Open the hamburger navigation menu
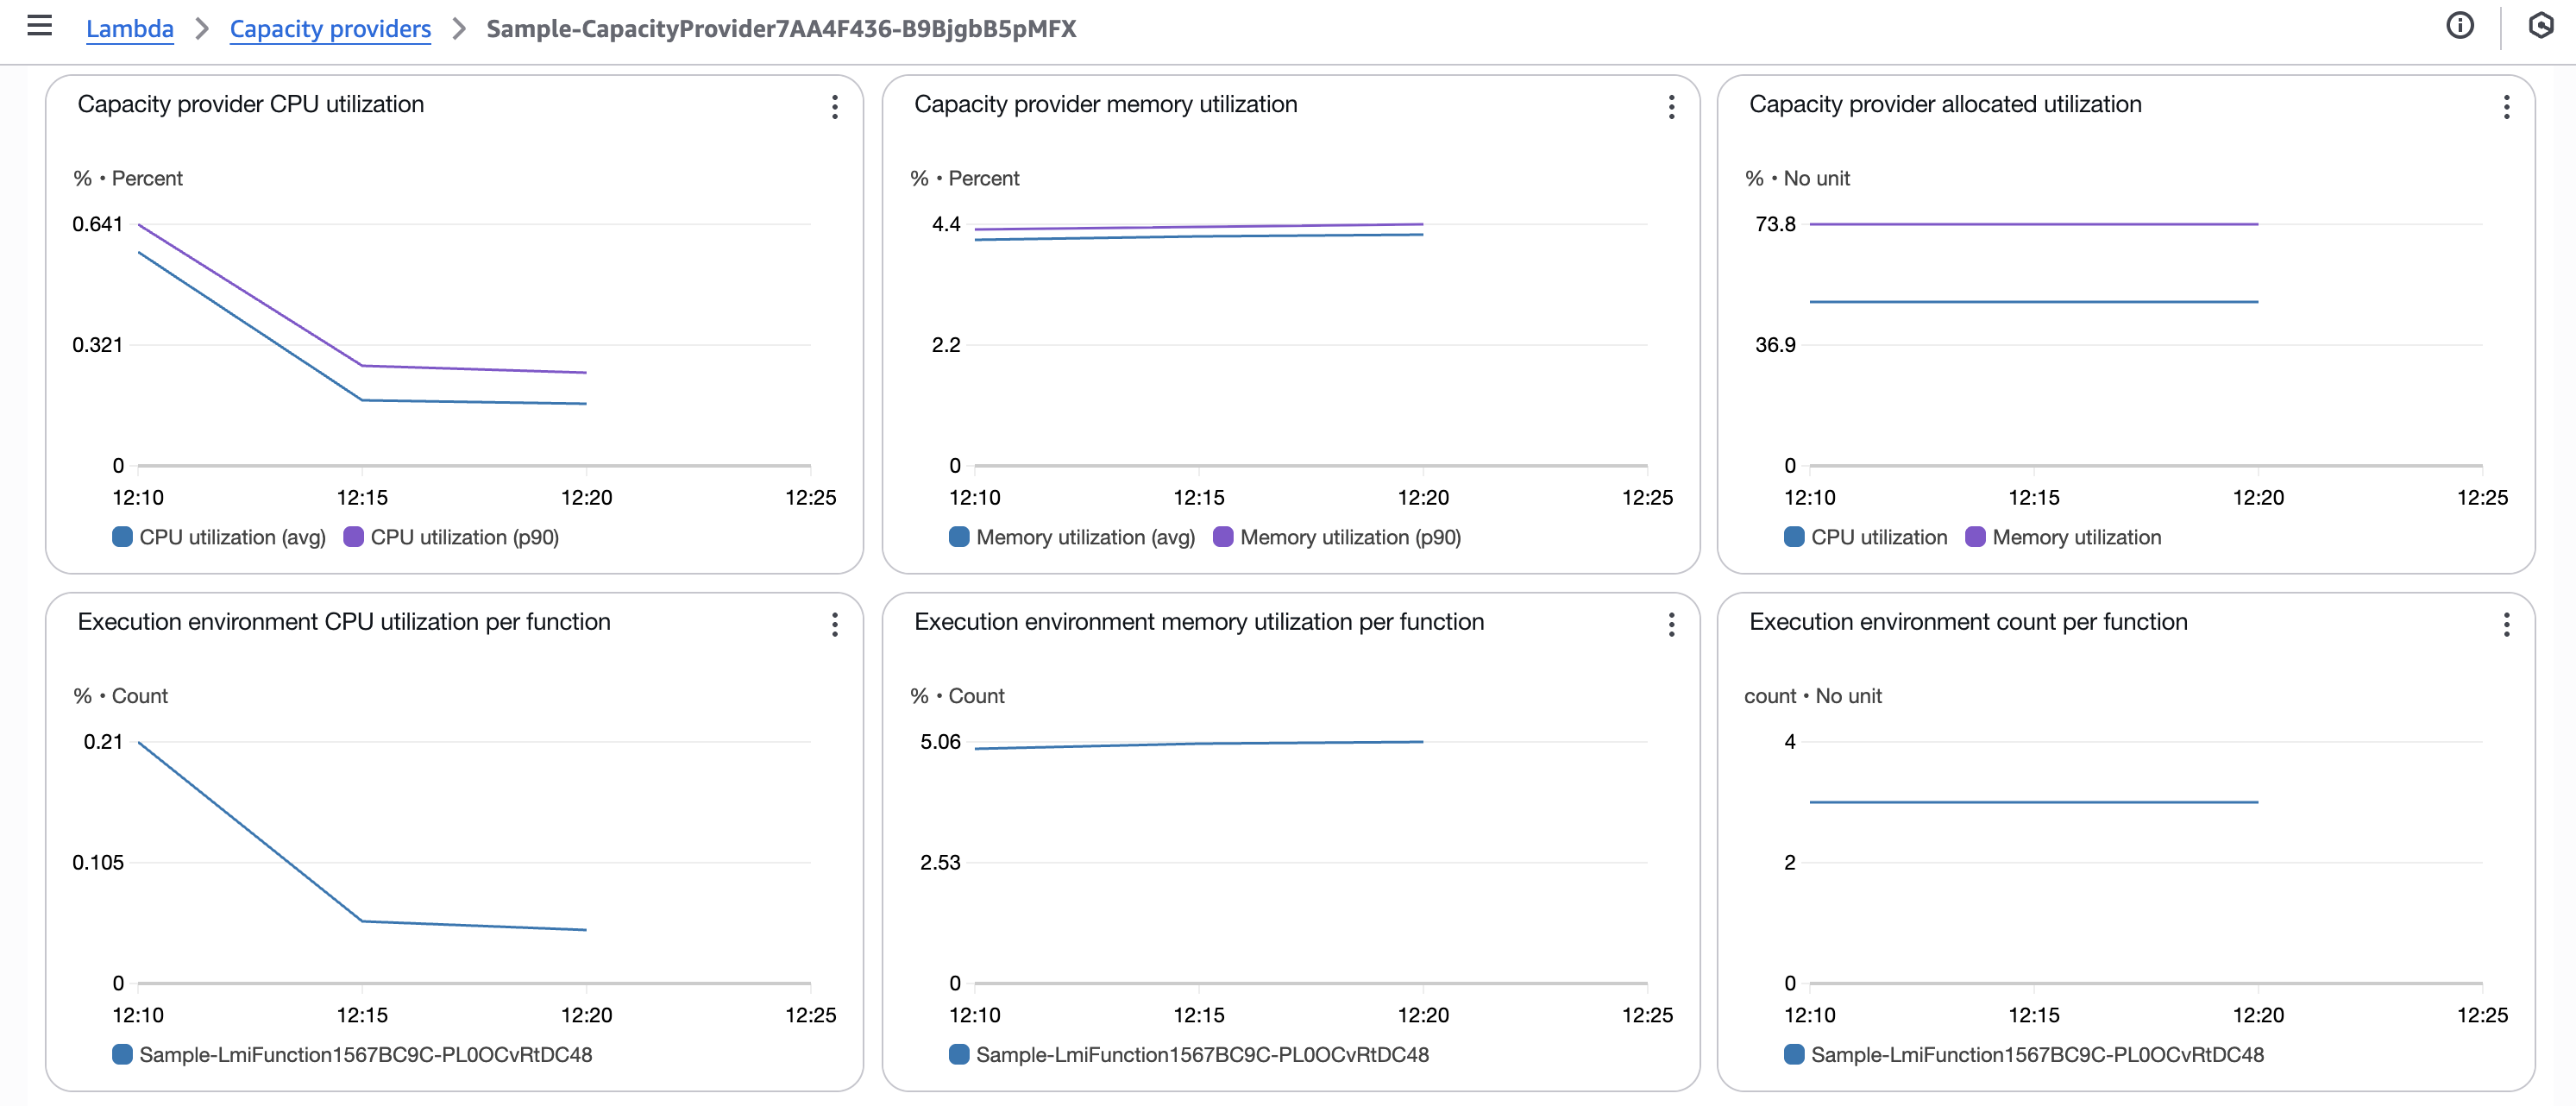The height and width of the screenshot is (1106, 2576). (39, 26)
